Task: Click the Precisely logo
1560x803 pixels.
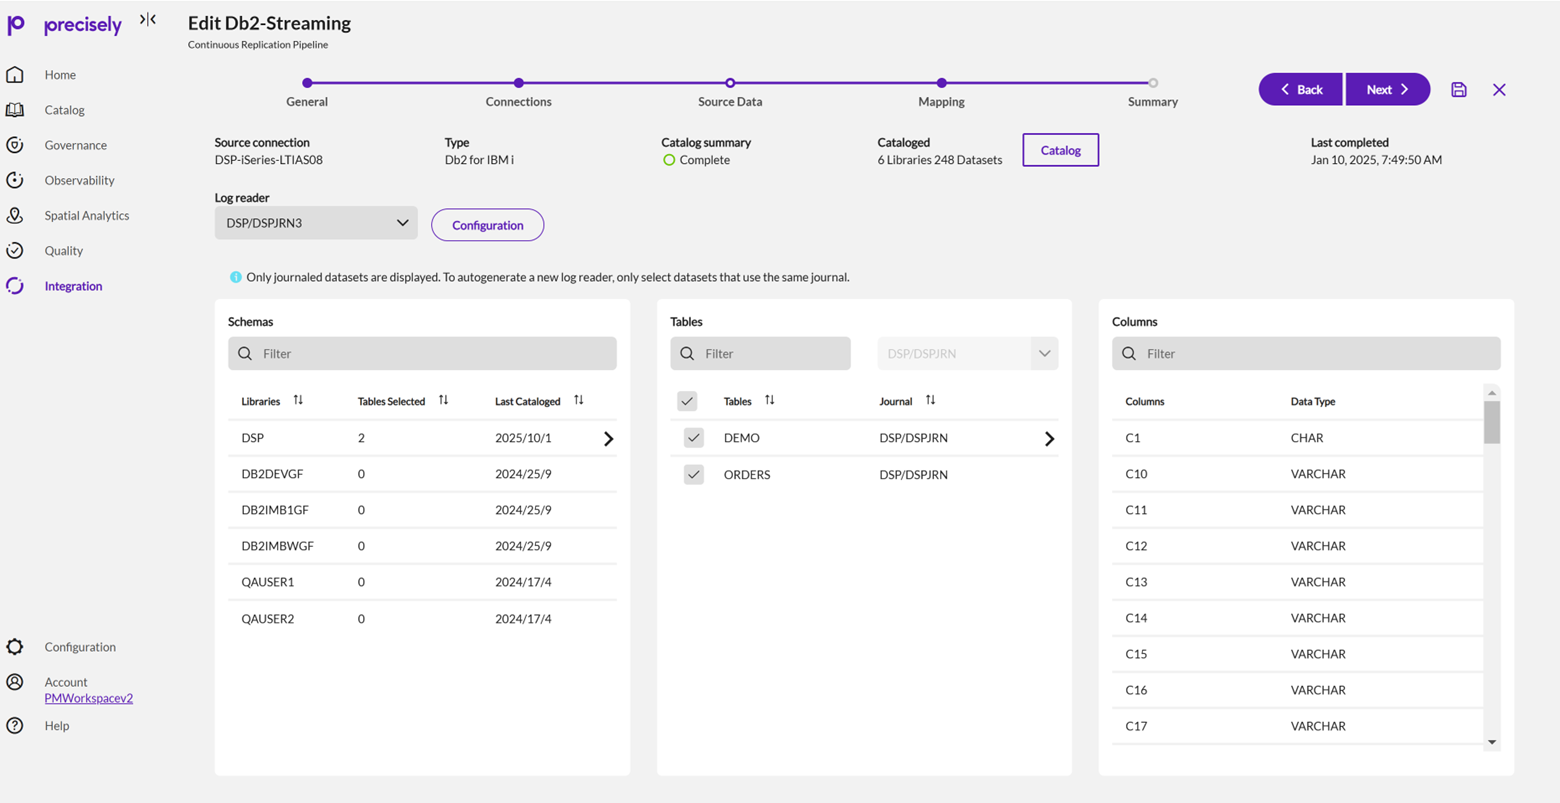Action: point(64,24)
